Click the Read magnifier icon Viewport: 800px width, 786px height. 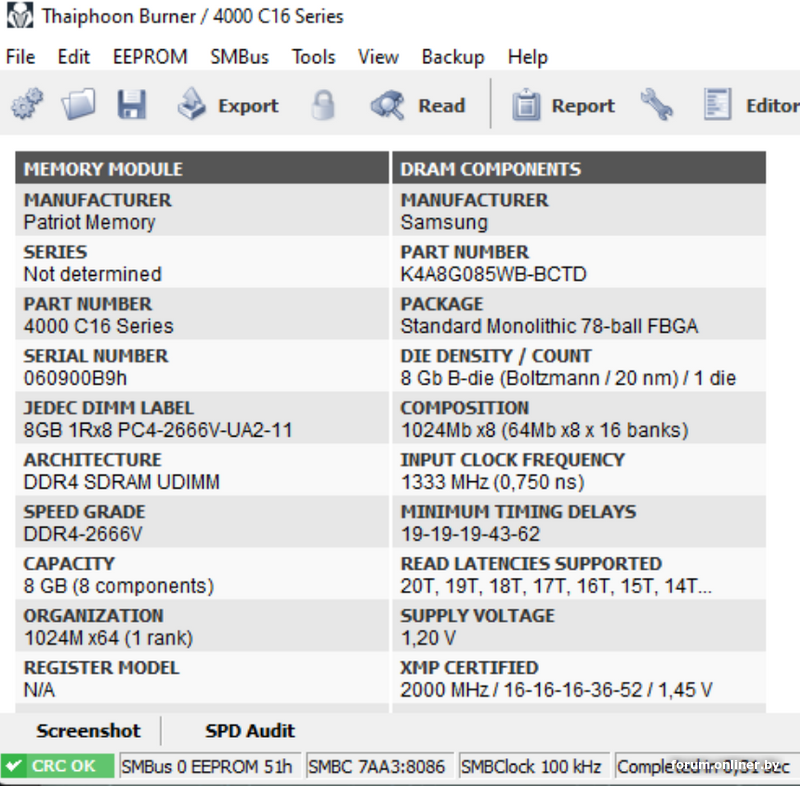tap(388, 105)
